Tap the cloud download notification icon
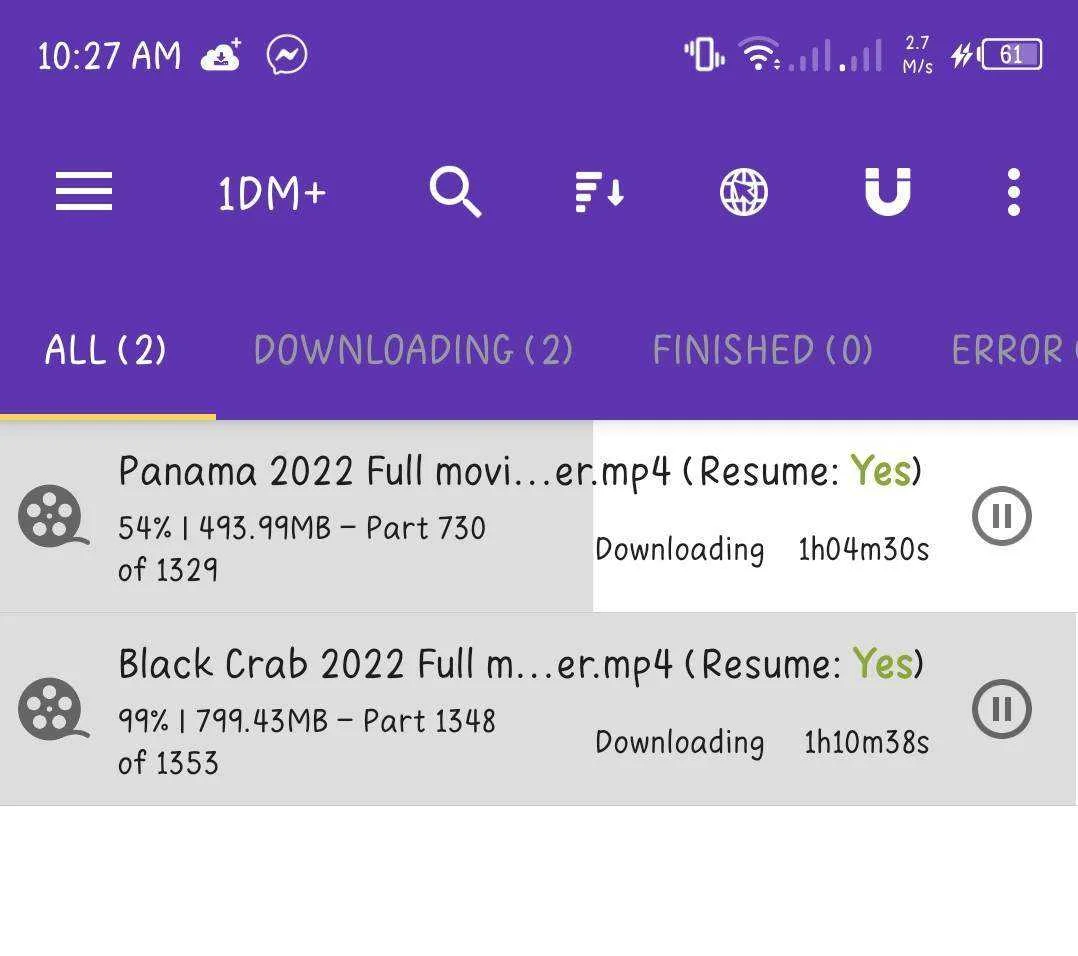This screenshot has width=1078, height=956. (221, 55)
